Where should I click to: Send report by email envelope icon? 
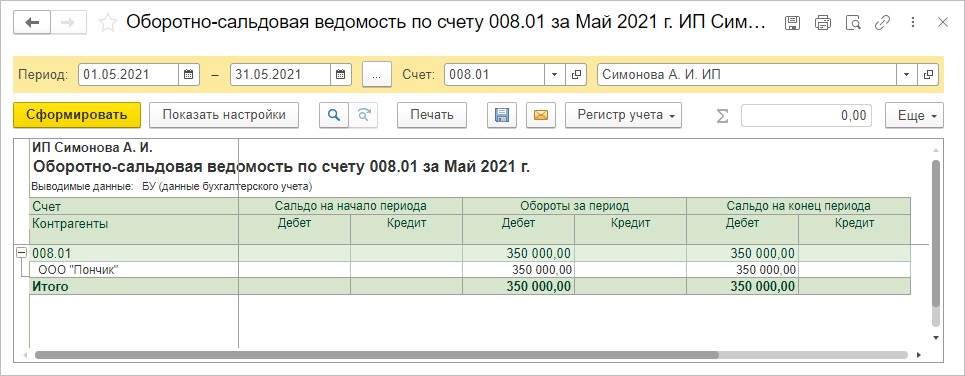(541, 115)
